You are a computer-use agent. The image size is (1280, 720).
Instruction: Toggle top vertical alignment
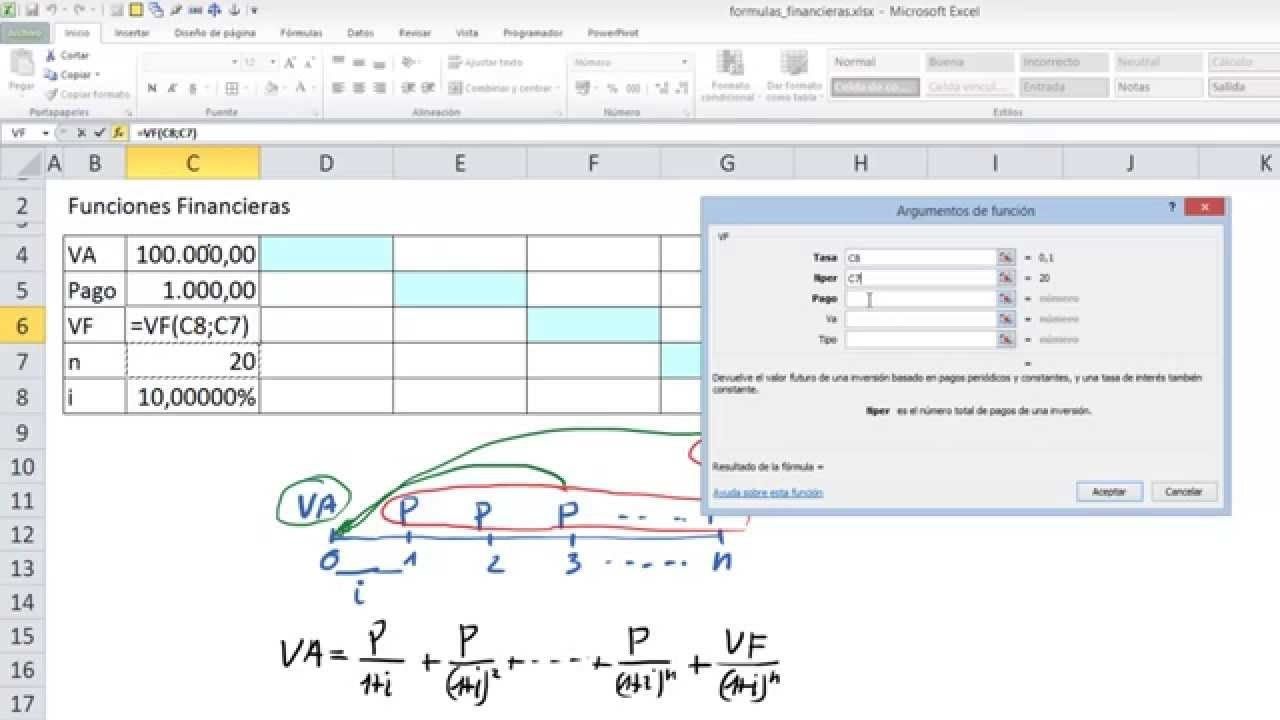coord(338,62)
